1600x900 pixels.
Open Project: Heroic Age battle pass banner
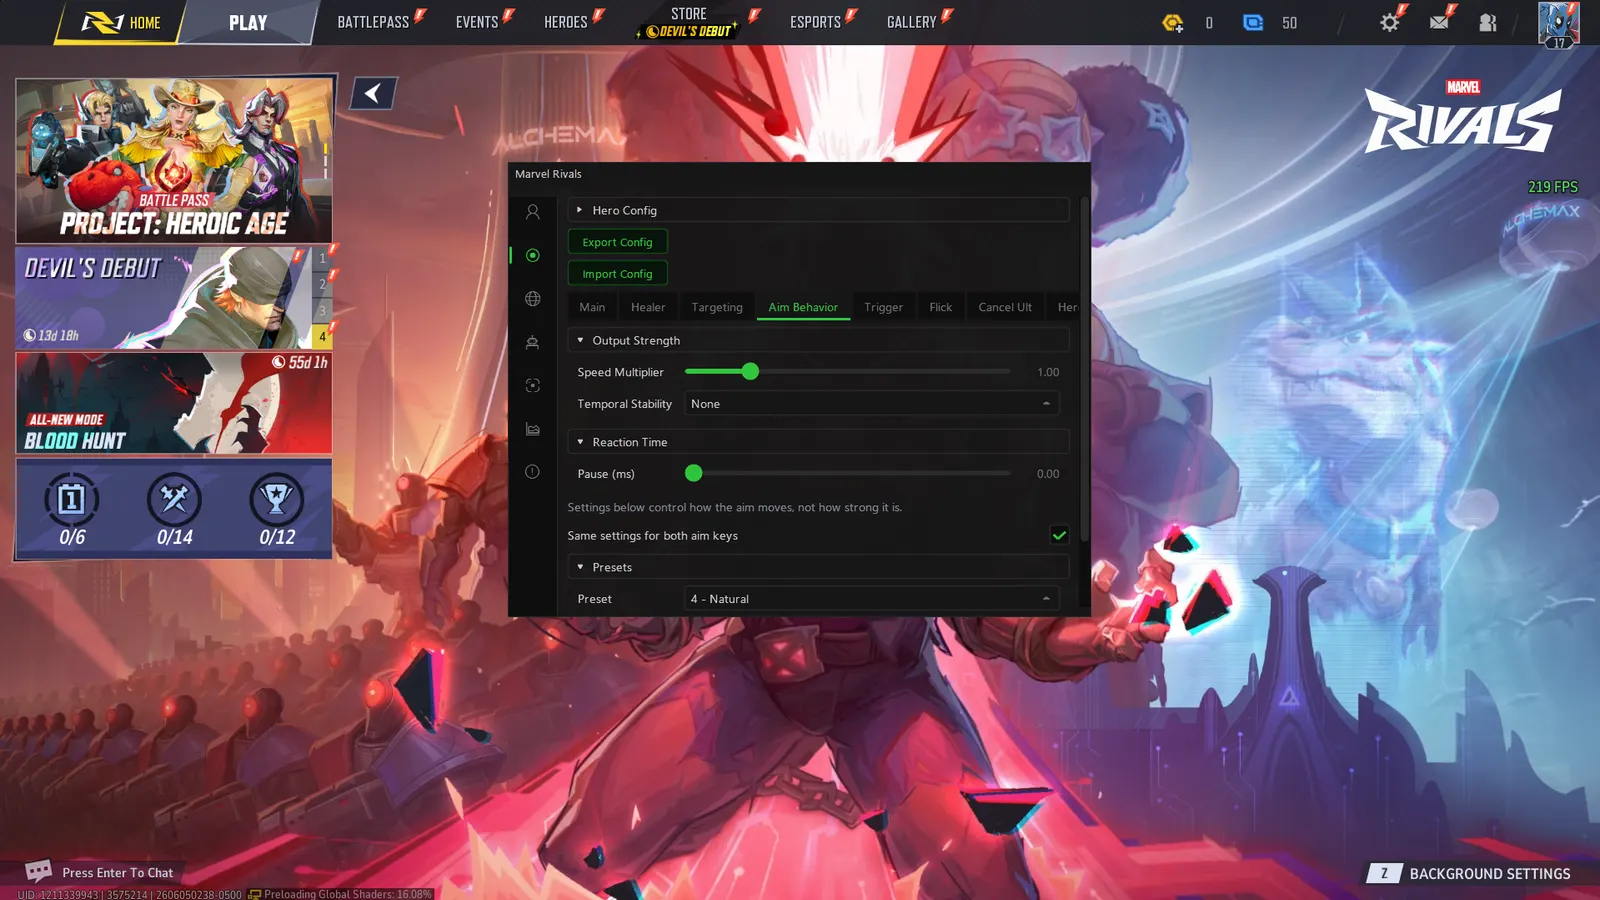tap(175, 160)
